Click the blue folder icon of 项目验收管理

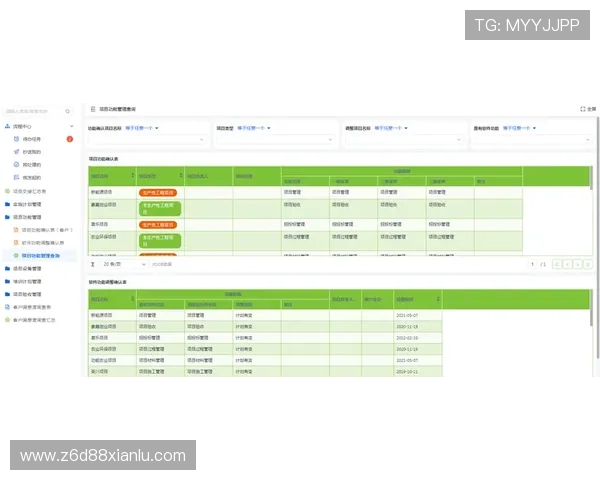7,294
